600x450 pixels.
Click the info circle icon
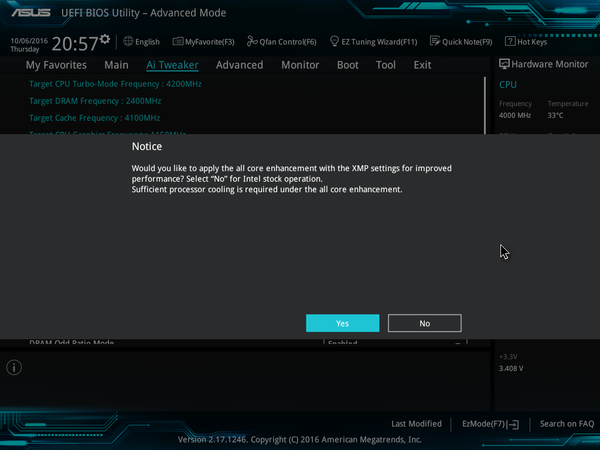click(14, 368)
